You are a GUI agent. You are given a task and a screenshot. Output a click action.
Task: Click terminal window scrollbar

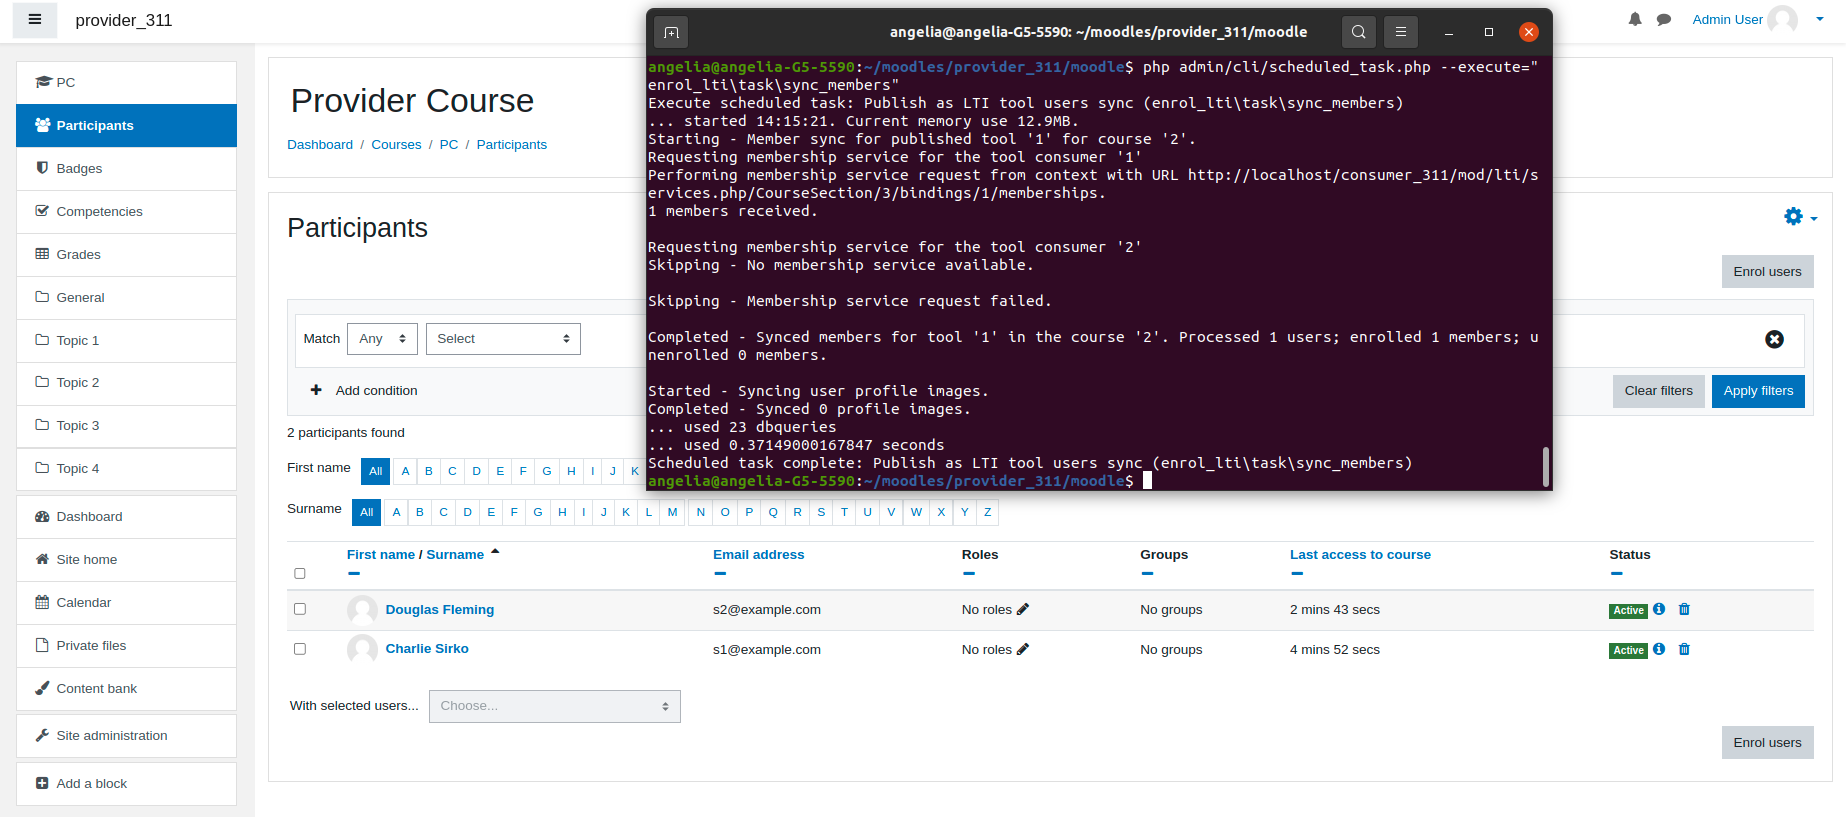coord(1546,466)
